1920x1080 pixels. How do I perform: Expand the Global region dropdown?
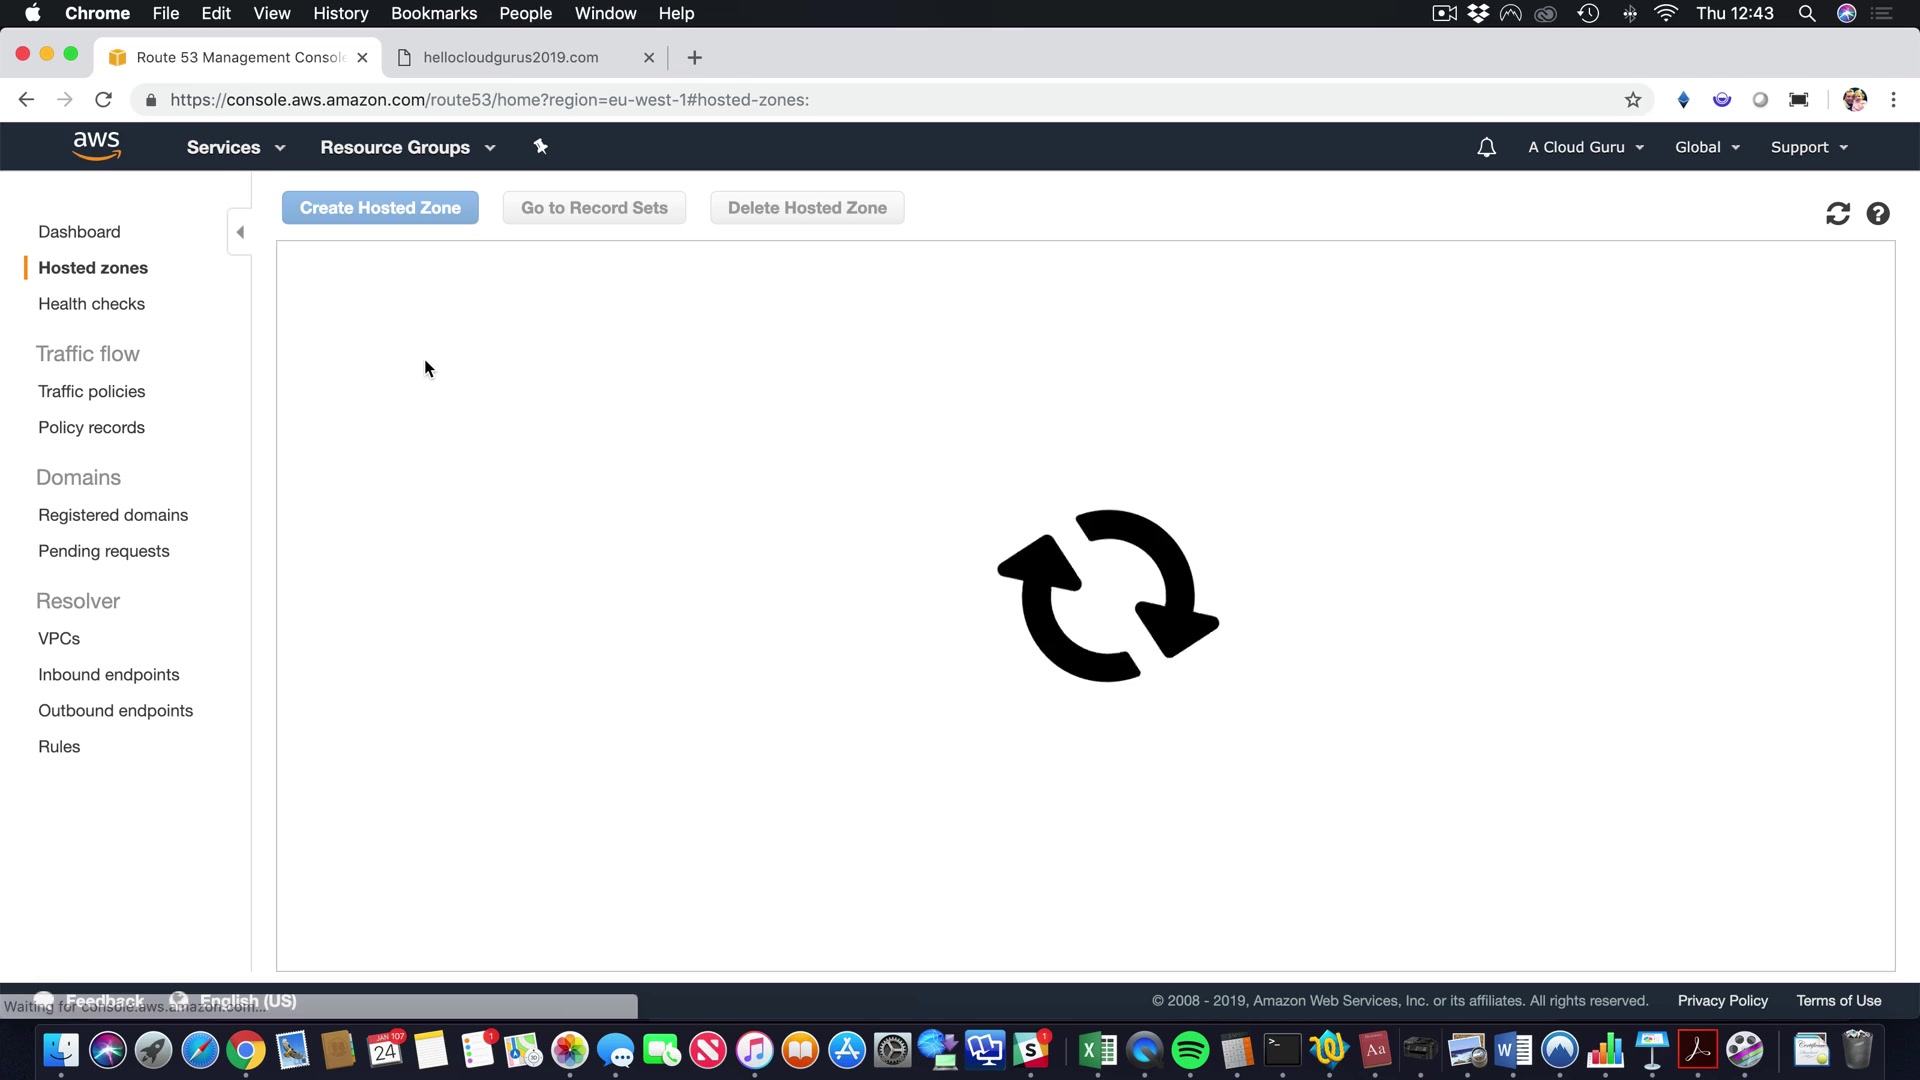[1707, 147]
